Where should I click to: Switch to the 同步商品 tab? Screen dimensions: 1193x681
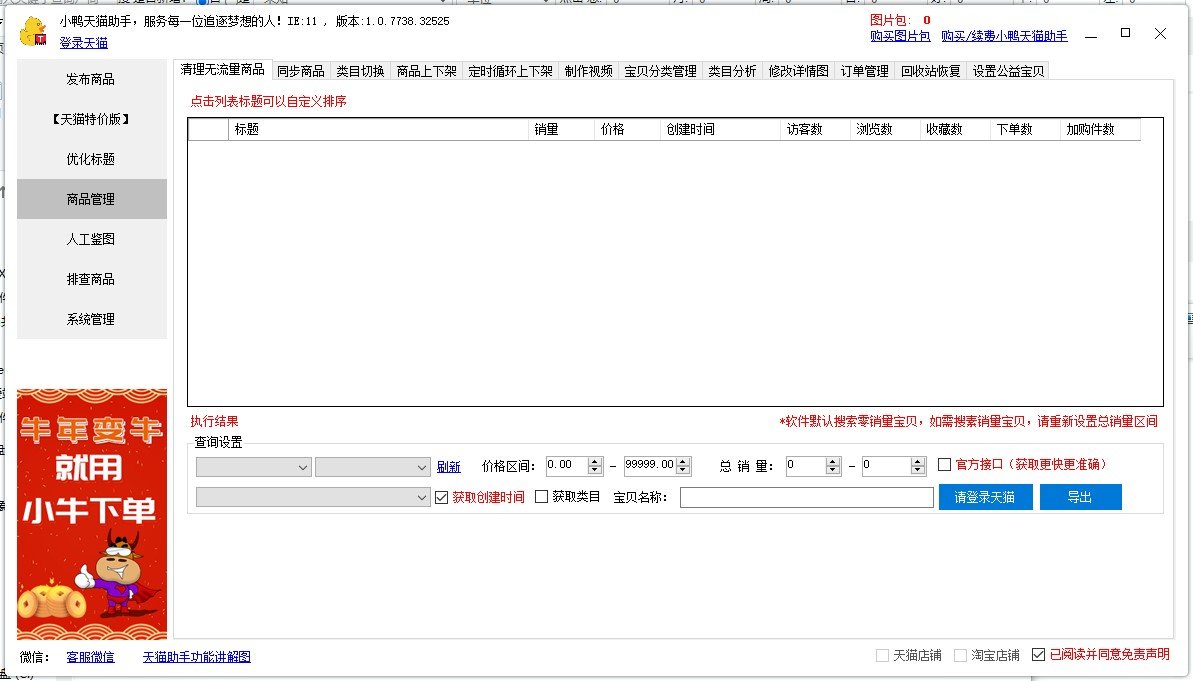click(300, 71)
